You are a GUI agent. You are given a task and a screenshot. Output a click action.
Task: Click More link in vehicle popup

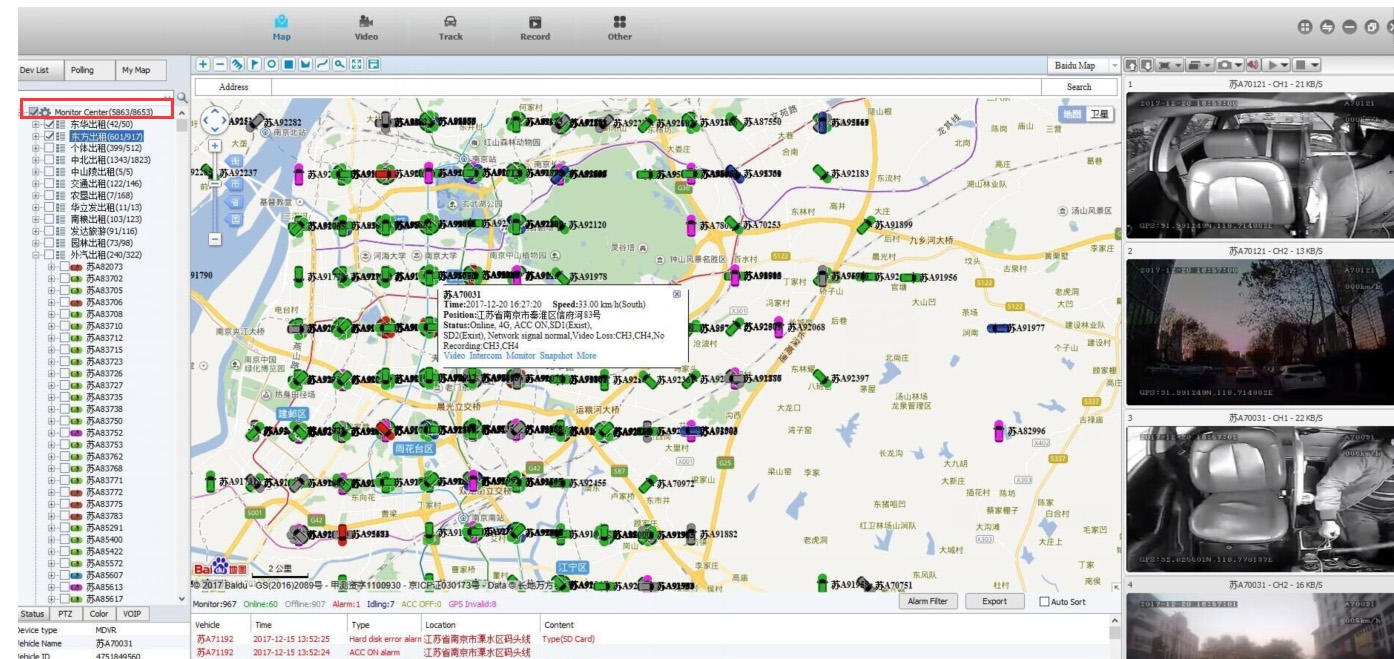(586, 355)
